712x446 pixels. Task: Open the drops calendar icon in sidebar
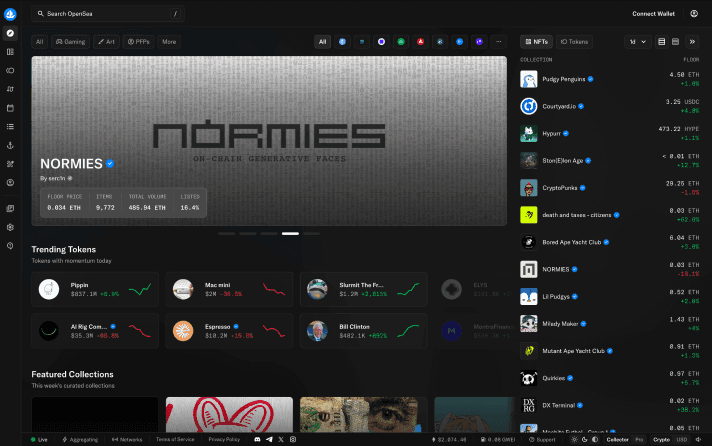pos(10,108)
